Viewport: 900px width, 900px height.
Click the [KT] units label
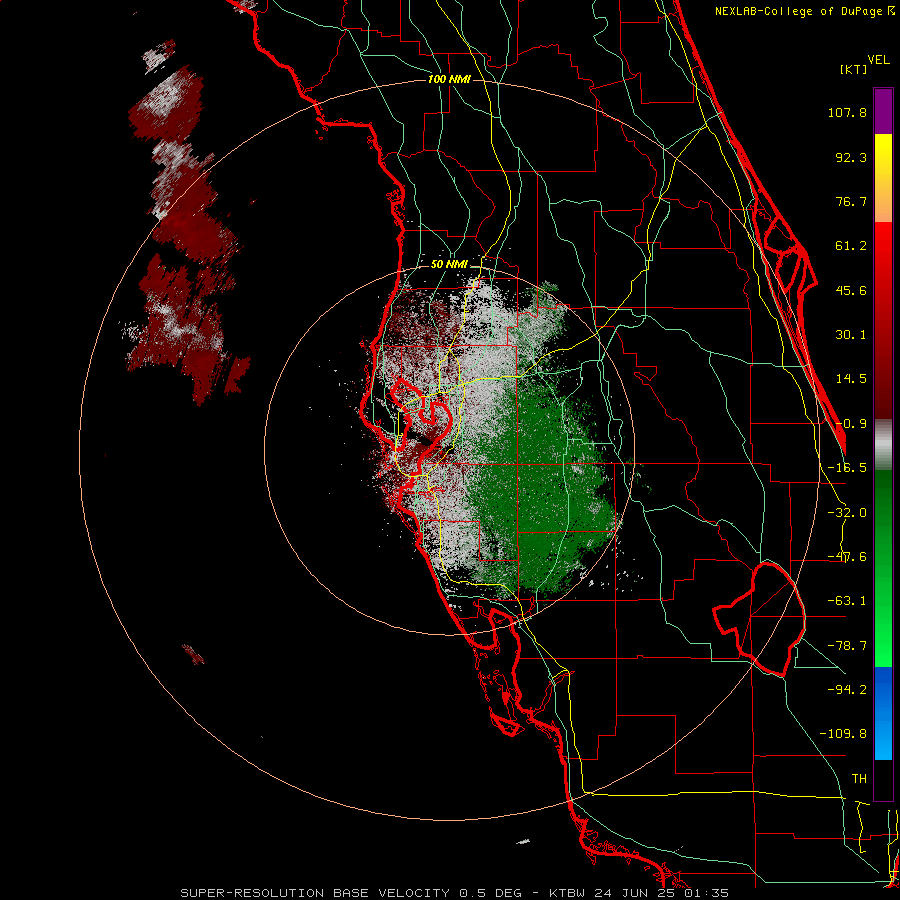(x=853, y=69)
